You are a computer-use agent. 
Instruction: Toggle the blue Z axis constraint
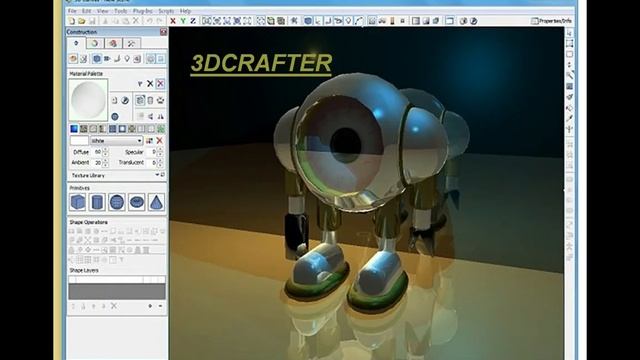193,21
